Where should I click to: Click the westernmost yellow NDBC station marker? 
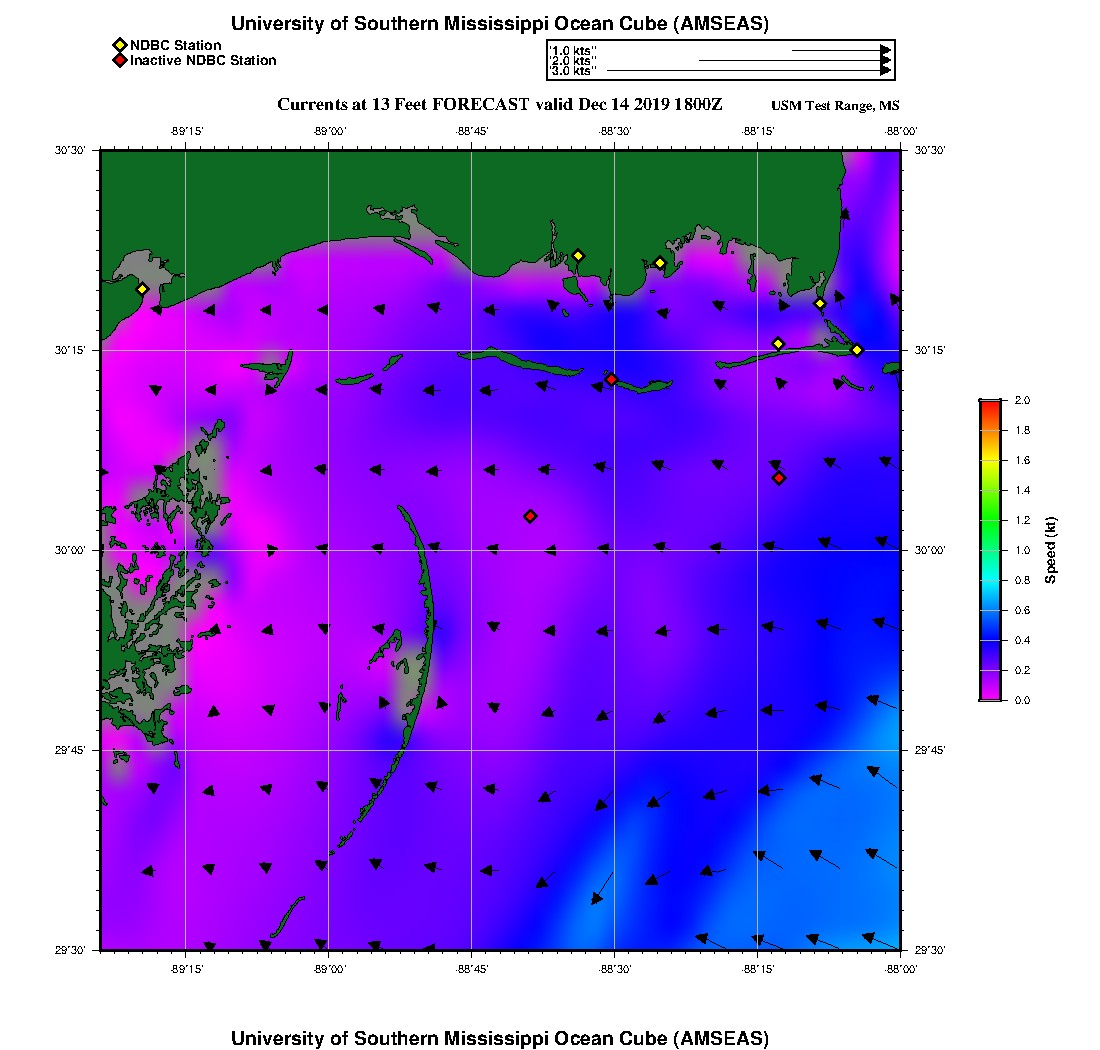[x=142, y=289]
